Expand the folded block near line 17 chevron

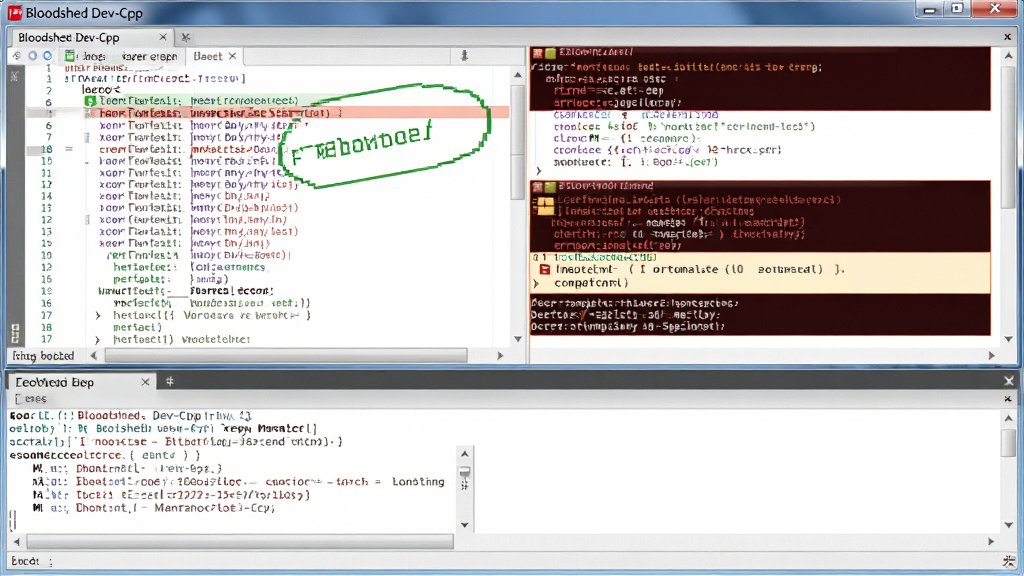click(x=98, y=315)
